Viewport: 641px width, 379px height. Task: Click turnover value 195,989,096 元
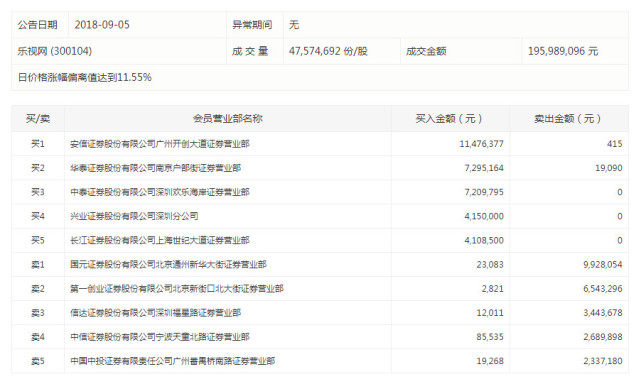[563, 51]
